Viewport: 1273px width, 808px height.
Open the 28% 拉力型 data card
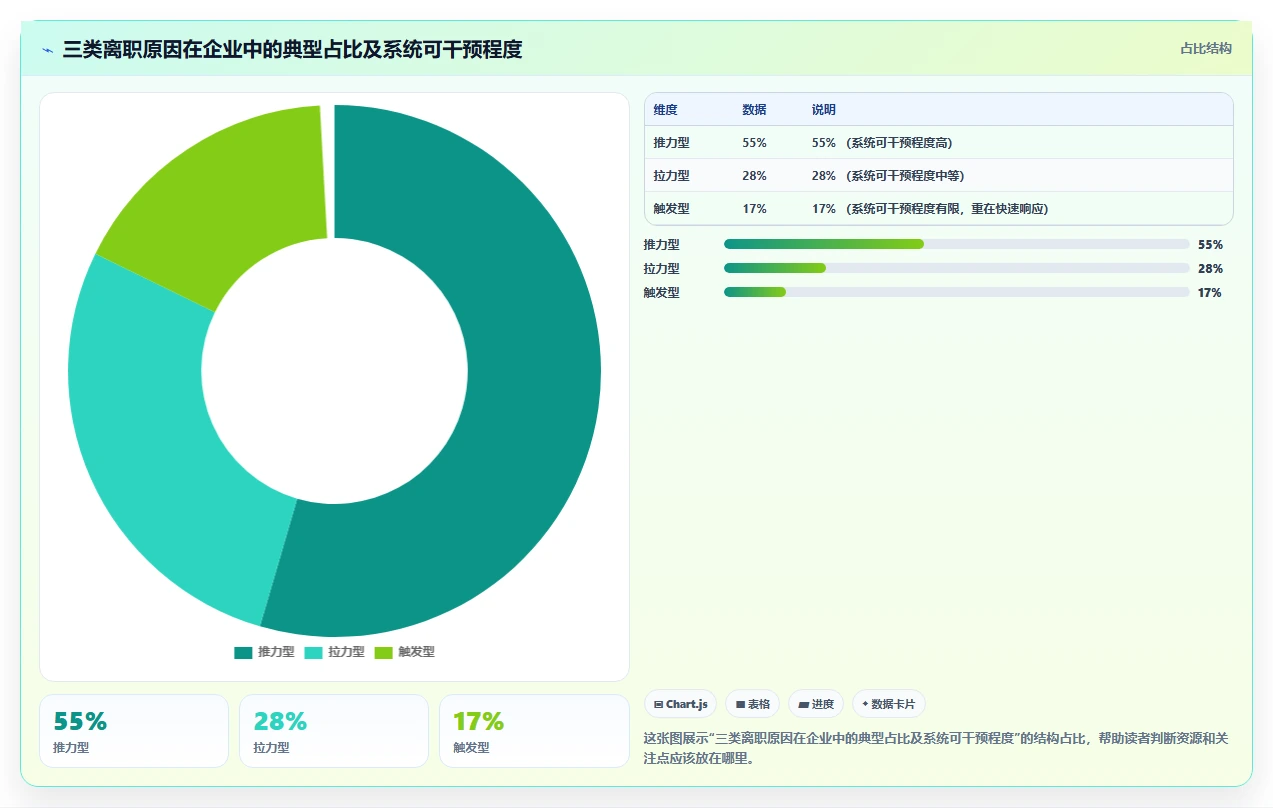(x=334, y=731)
